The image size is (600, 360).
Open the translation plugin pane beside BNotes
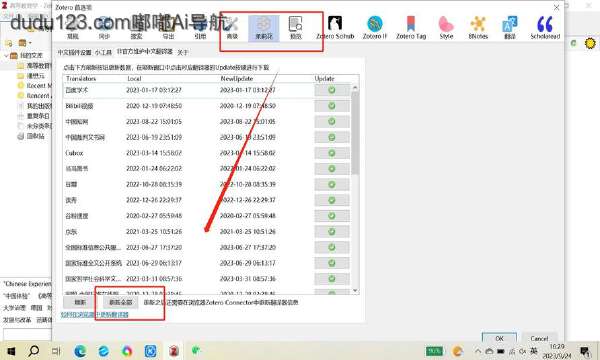pyautogui.click(x=510, y=27)
